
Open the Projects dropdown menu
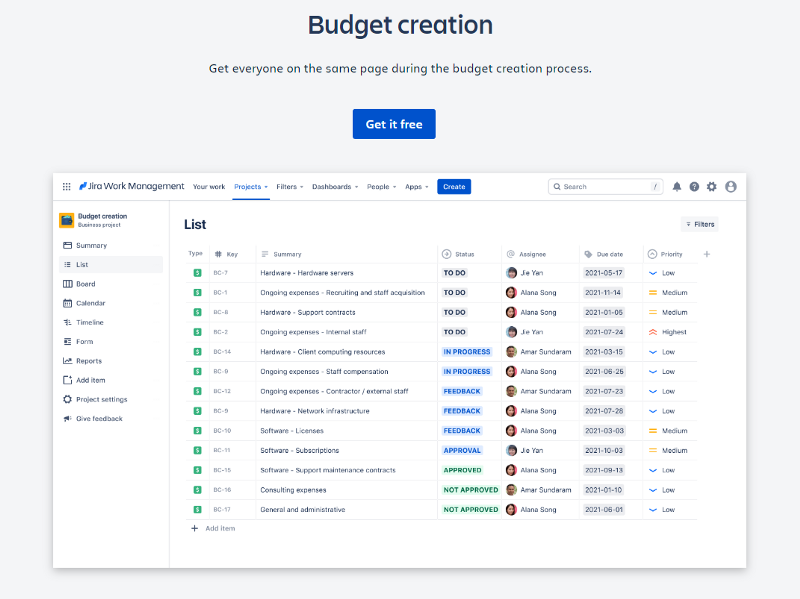(250, 187)
